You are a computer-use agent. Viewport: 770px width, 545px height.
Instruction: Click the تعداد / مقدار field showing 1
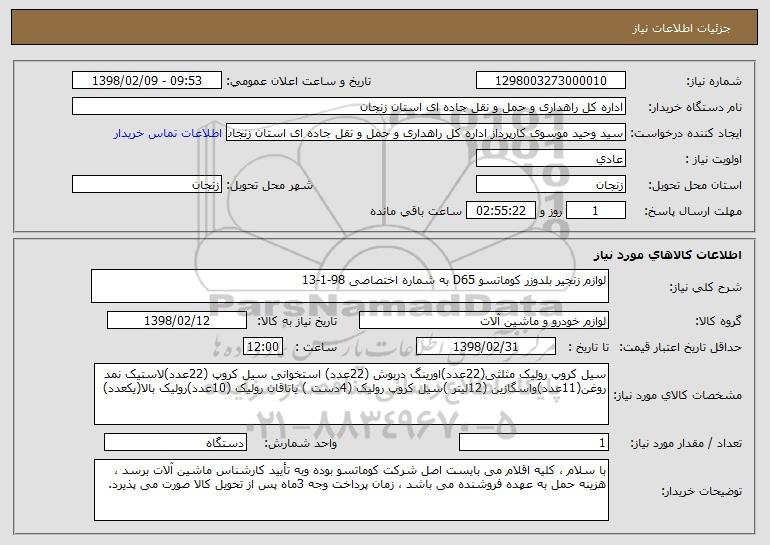click(x=534, y=442)
